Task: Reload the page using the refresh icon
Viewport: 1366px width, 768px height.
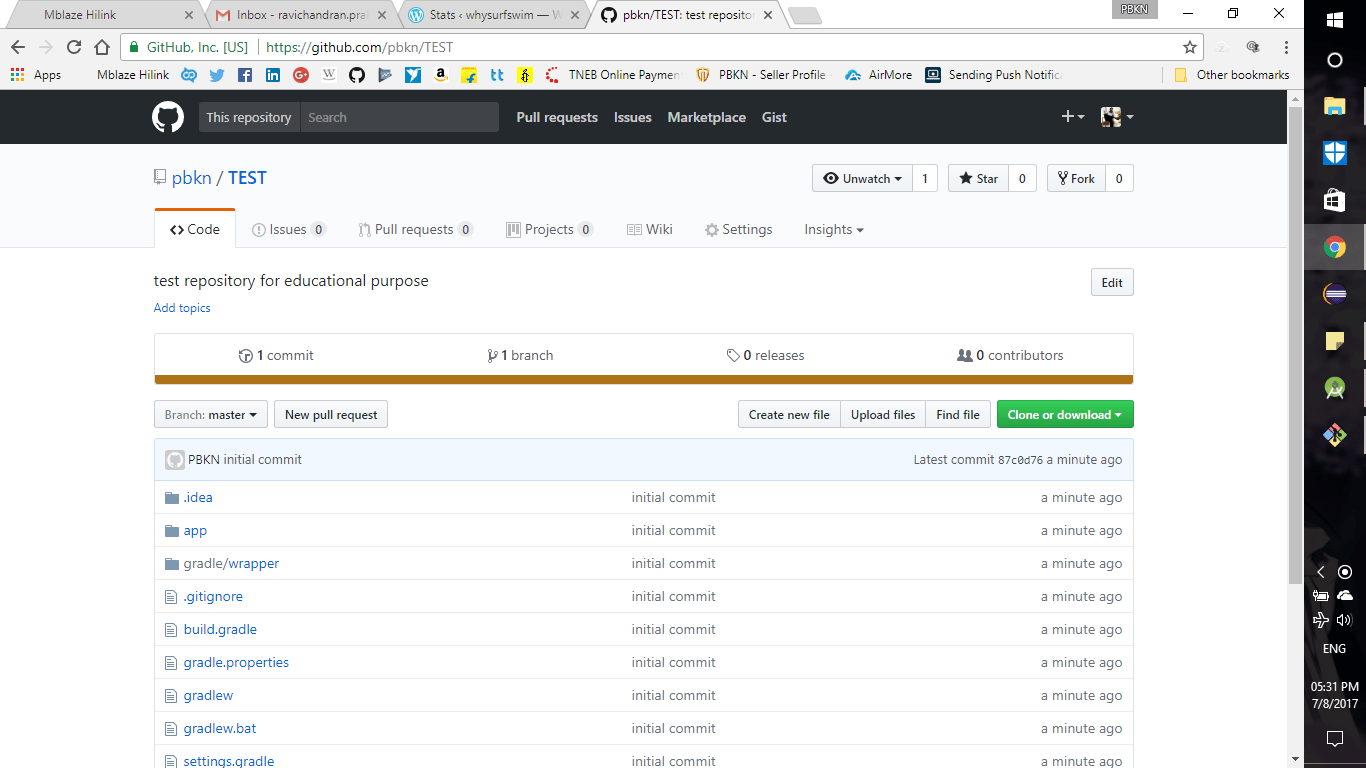Action: (x=74, y=47)
